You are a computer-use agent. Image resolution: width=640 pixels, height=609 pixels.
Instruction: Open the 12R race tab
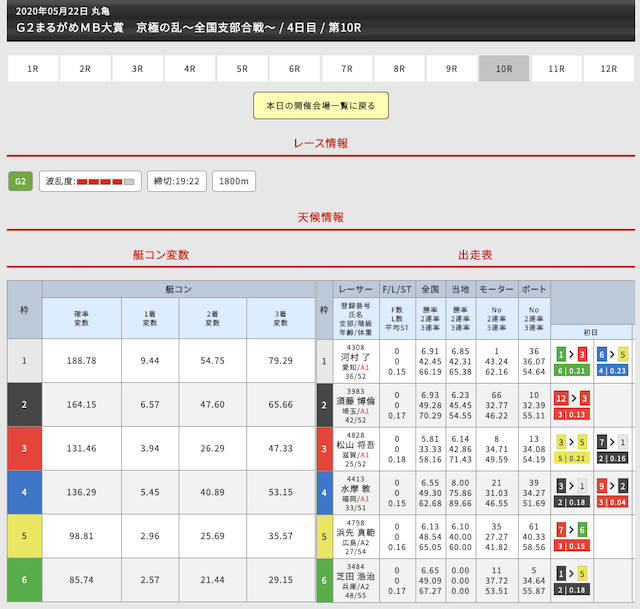click(x=609, y=69)
